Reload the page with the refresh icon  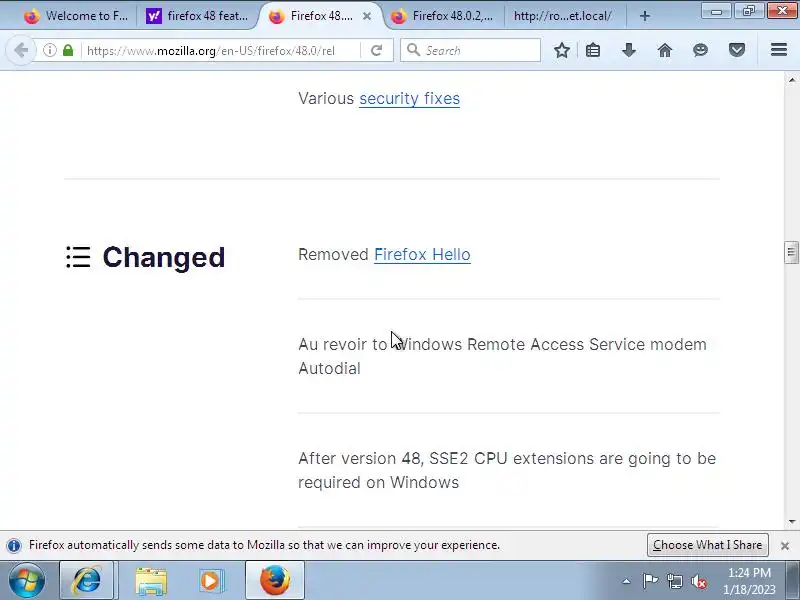pos(377,50)
